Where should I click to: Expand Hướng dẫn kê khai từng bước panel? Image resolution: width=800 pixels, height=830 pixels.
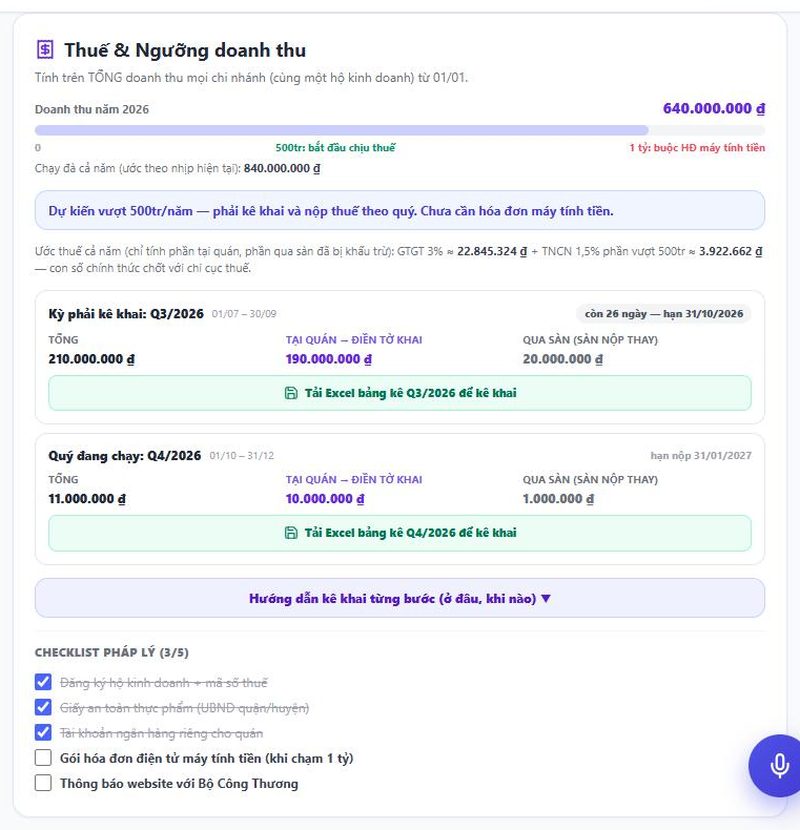click(x=400, y=598)
